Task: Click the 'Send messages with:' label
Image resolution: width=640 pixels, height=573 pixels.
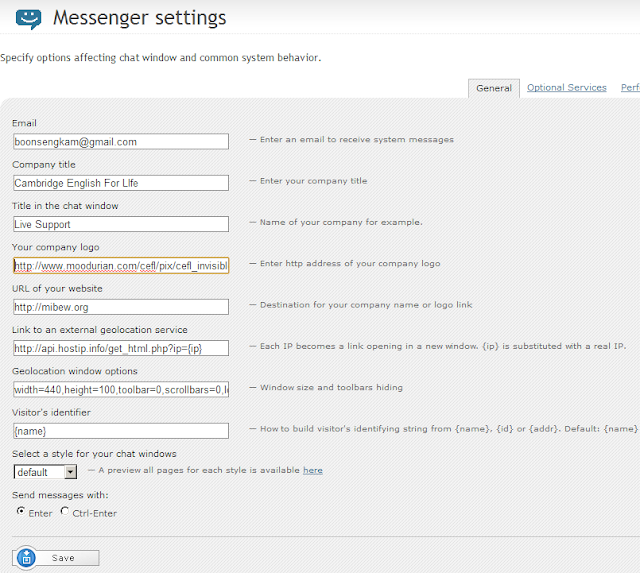Action: [60, 495]
